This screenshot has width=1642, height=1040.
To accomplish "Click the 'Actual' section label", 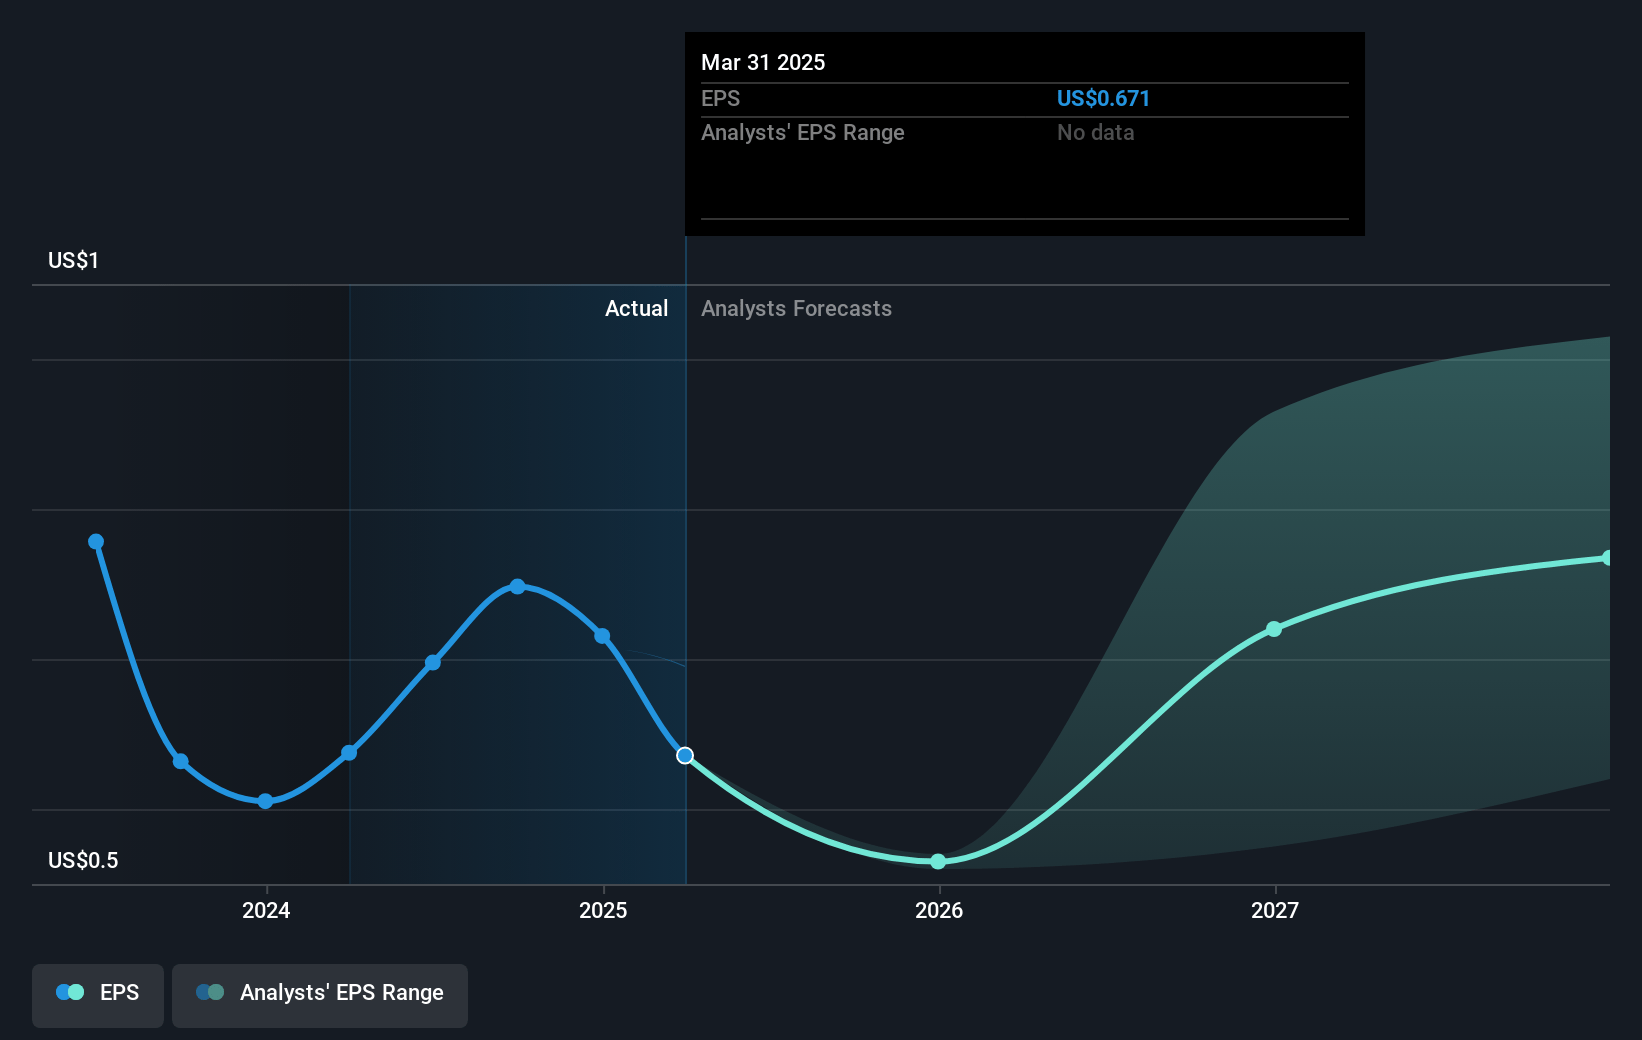I will tap(636, 308).
